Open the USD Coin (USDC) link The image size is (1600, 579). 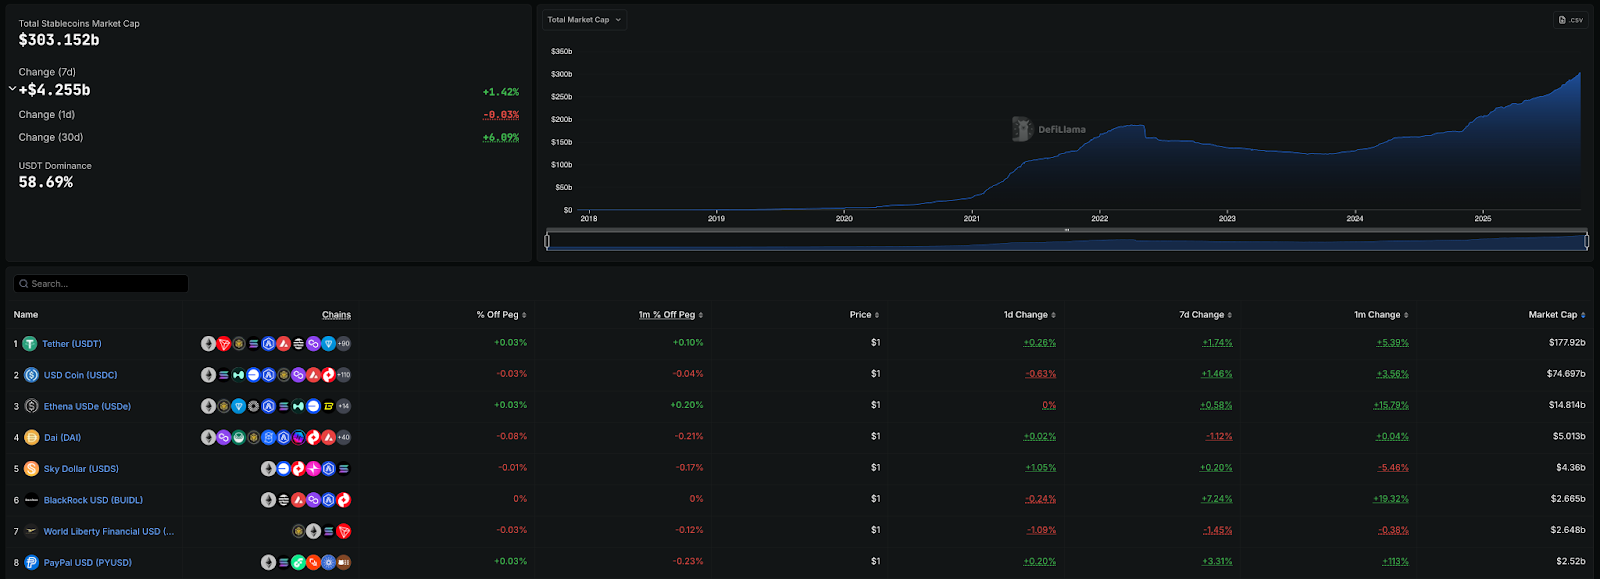(80, 375)
